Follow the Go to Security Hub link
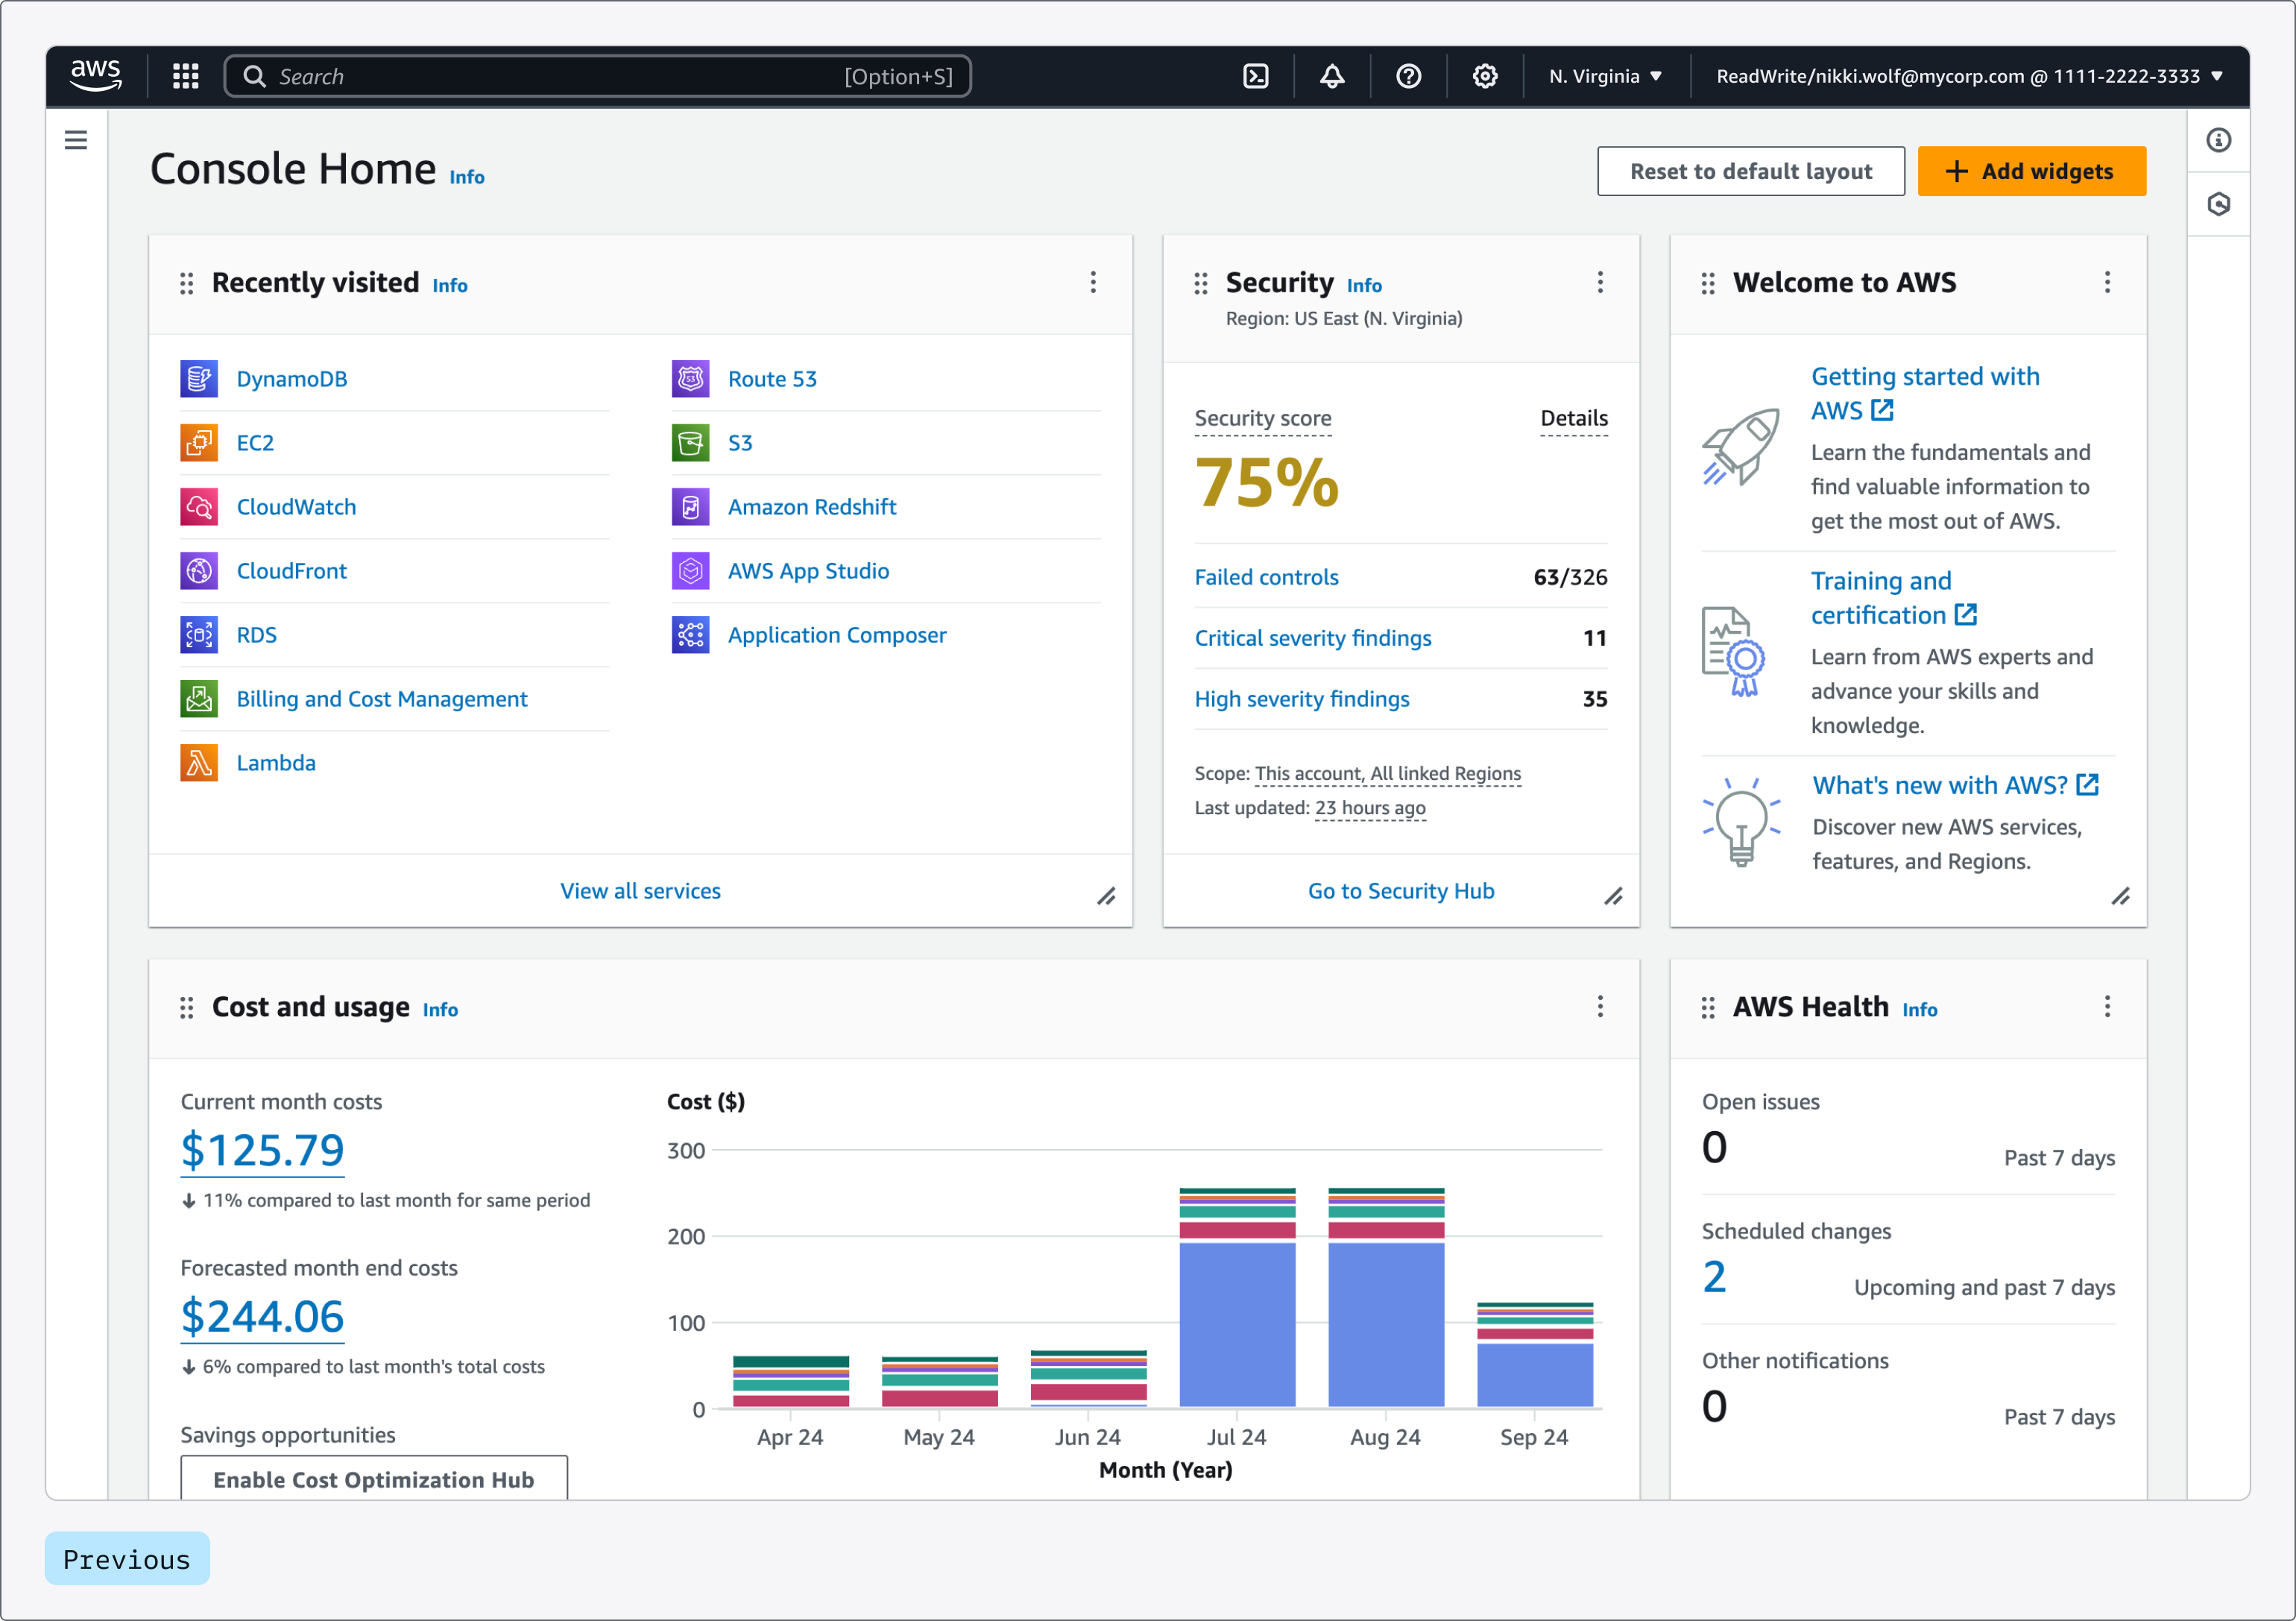Image resolution: width=2296 pixels, height=1621 pixels. pyautogui.click(x=1400, y=890)
